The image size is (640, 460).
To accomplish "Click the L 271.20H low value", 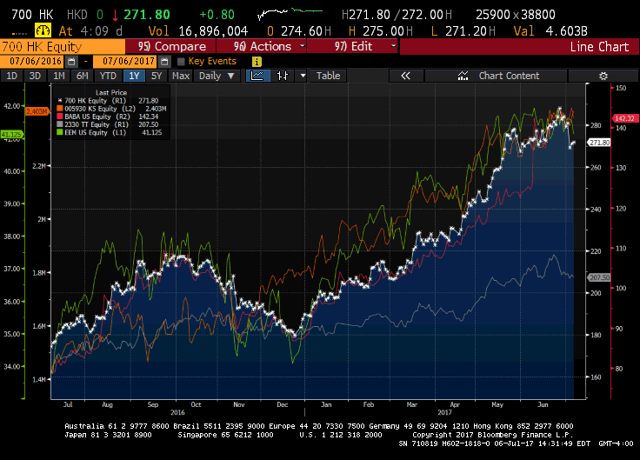I will [x=463, y=31].
